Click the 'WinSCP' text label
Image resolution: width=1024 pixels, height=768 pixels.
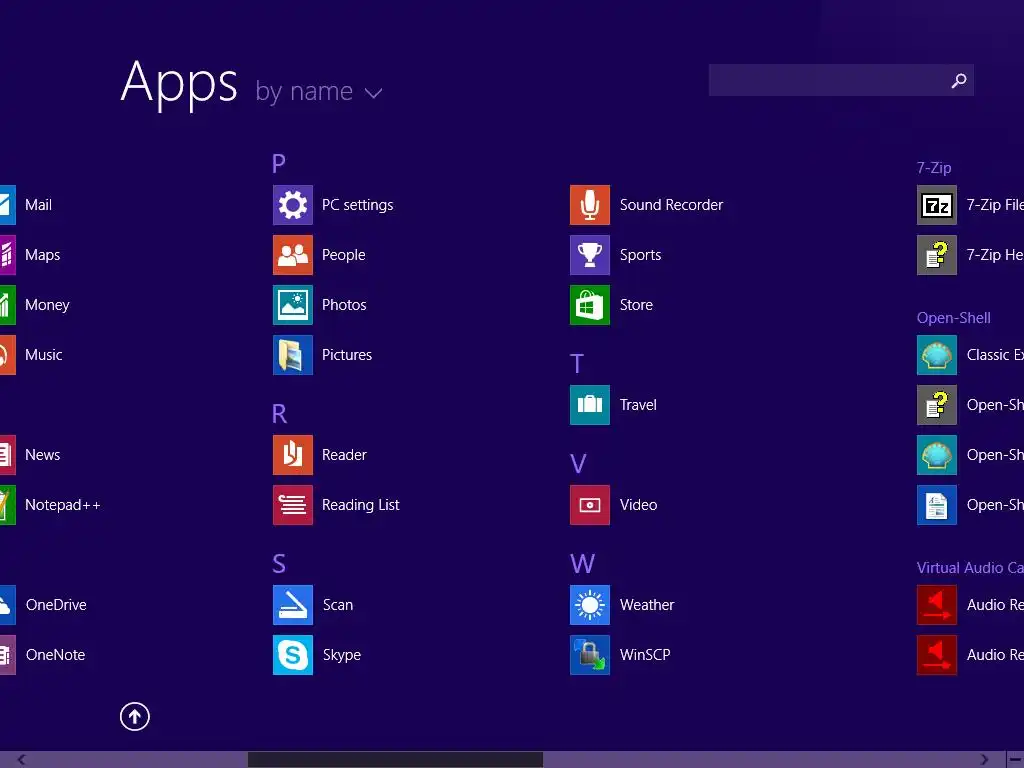coord(645,655)
